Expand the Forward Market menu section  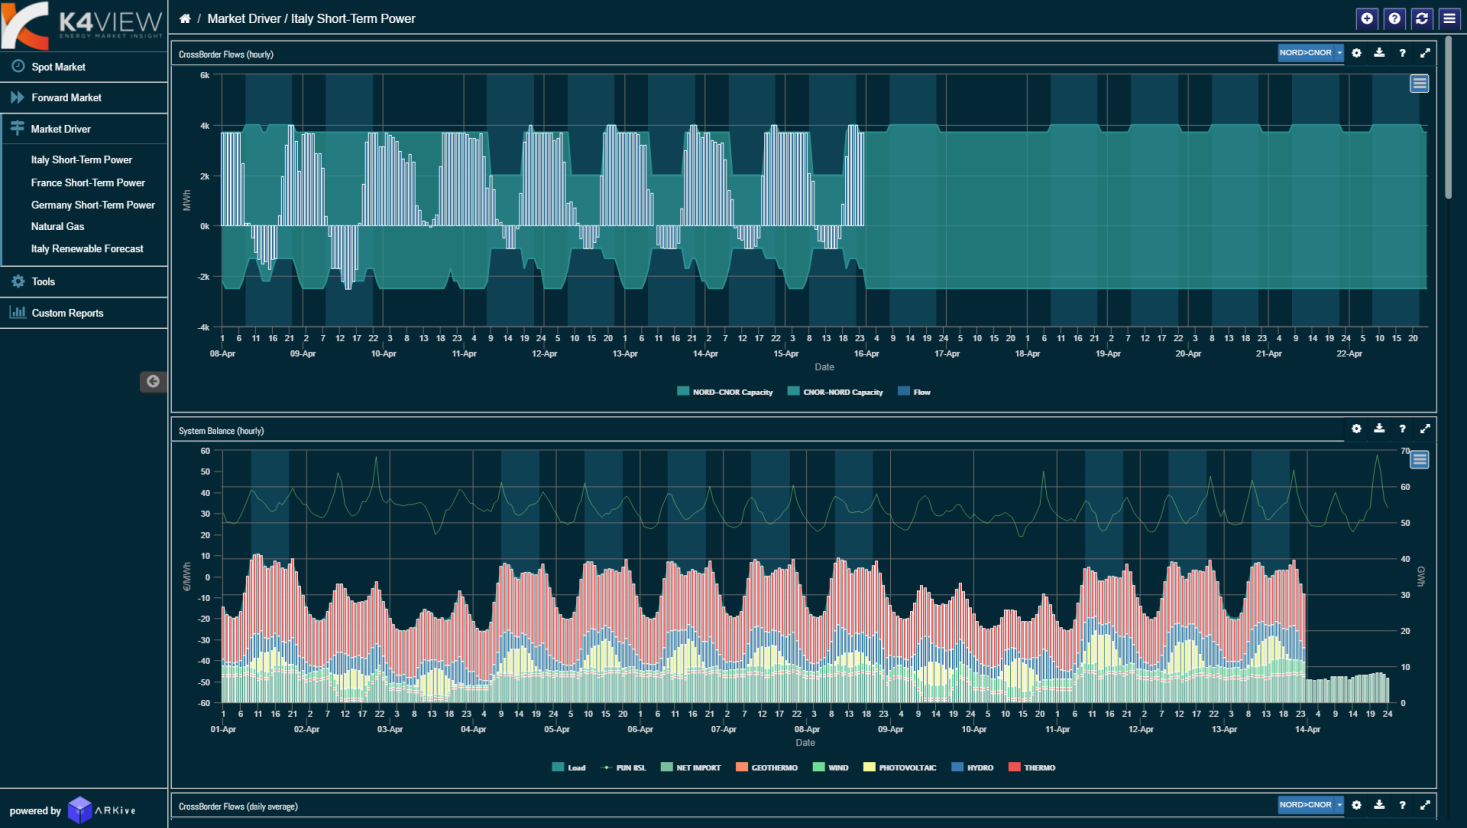click(84, 97)
